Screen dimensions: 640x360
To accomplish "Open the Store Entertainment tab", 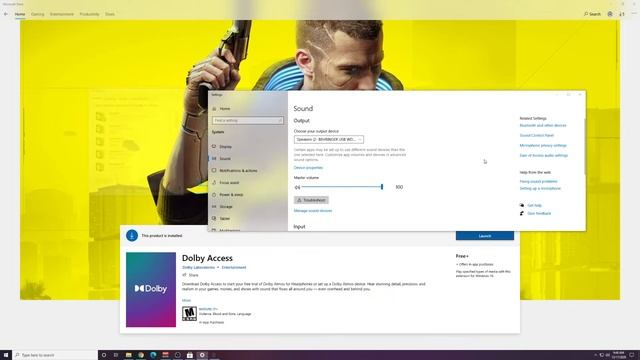I will (62, 14).
